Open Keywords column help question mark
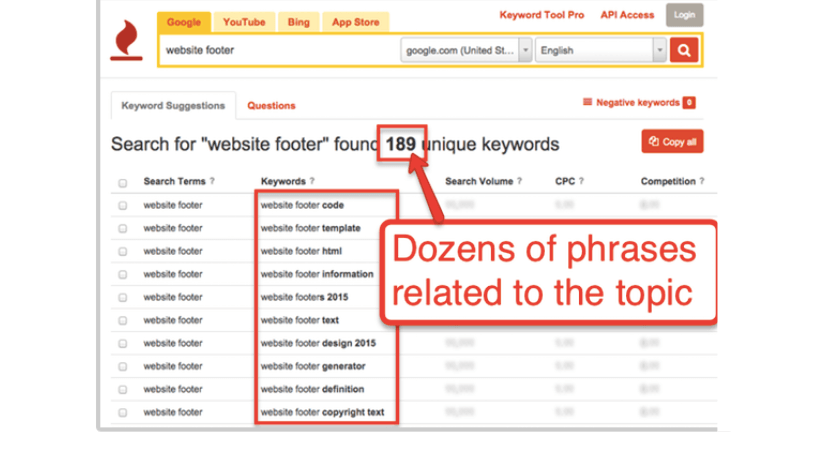 (x=312, y=181)
